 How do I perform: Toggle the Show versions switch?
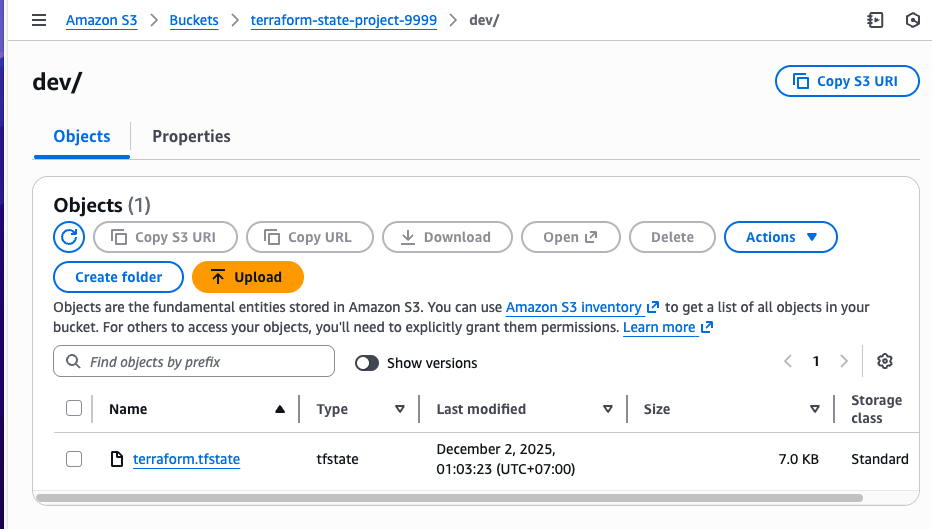[367, 363]
